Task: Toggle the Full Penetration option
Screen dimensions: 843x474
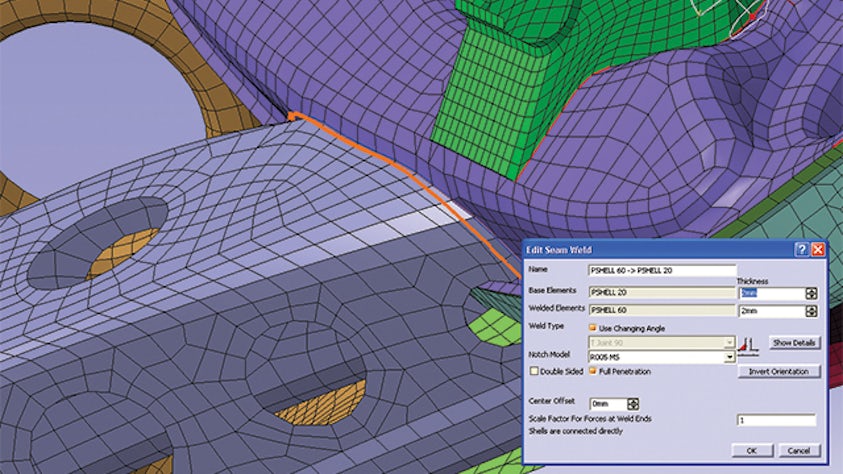Action: 592,371
